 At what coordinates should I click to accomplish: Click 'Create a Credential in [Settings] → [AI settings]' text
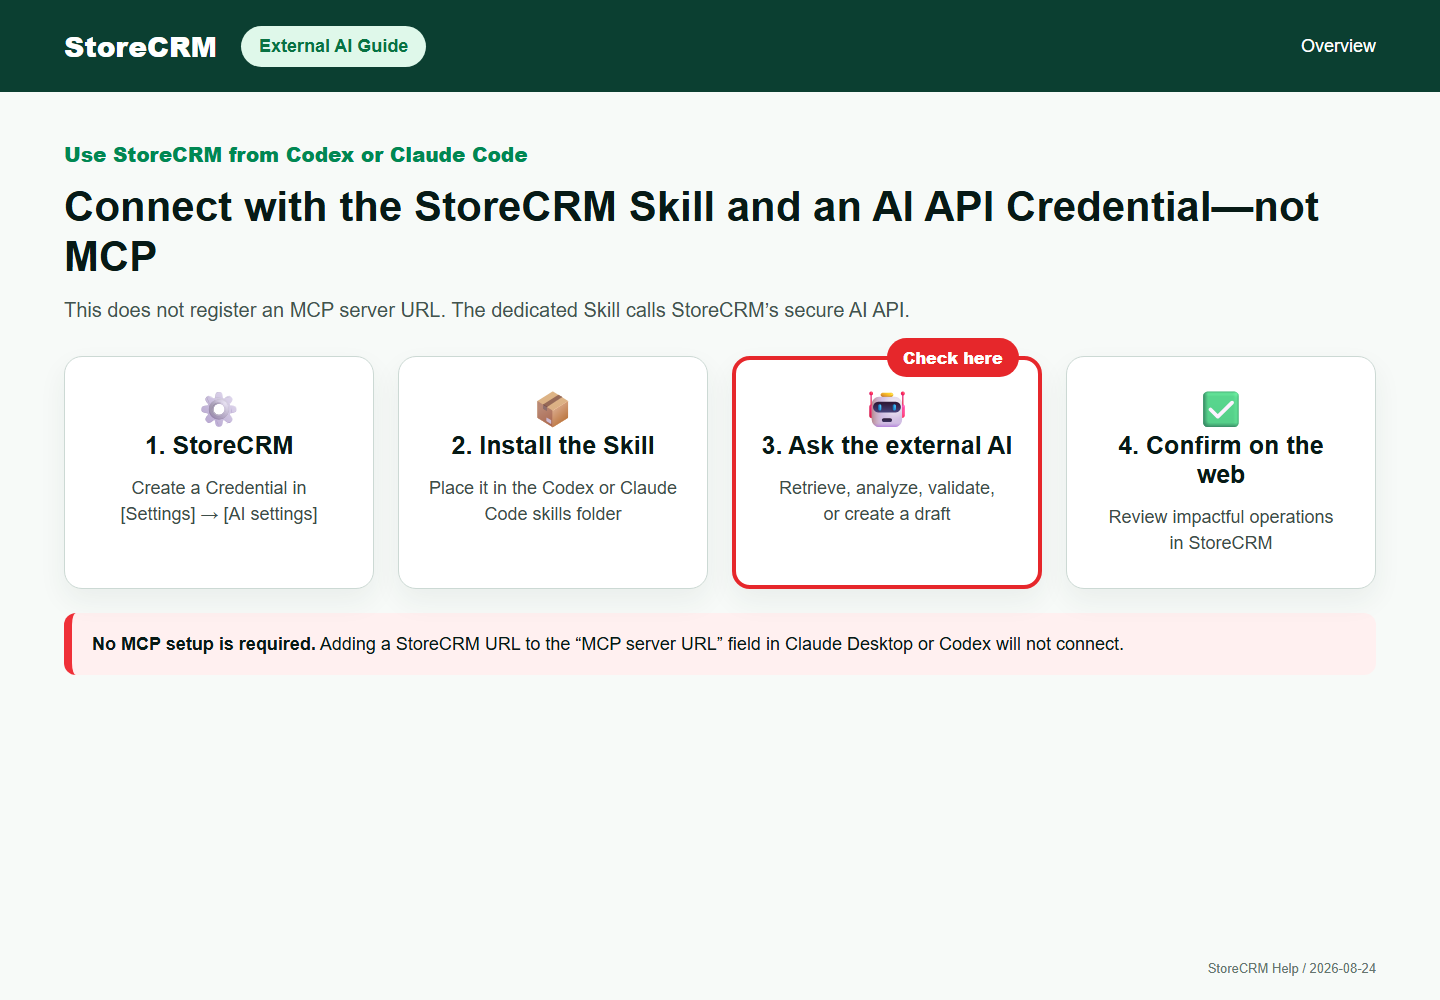tap(219, 501)
